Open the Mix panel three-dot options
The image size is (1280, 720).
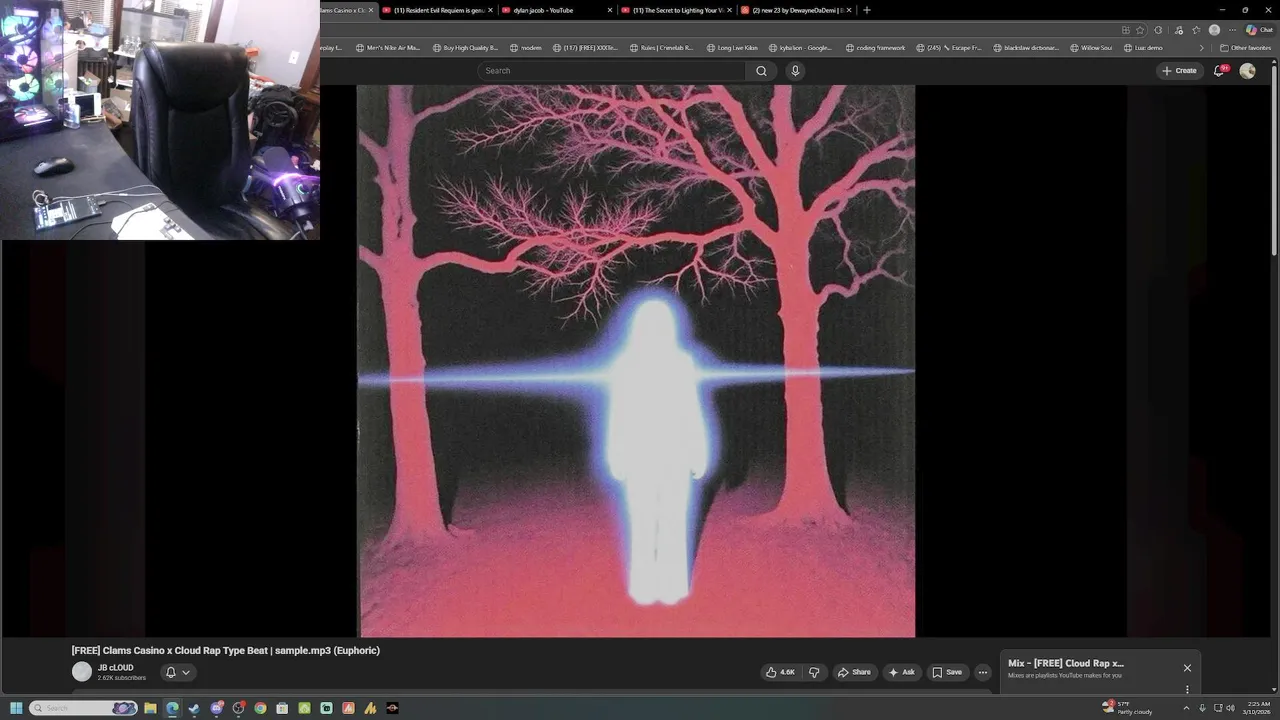point(1187,689)
